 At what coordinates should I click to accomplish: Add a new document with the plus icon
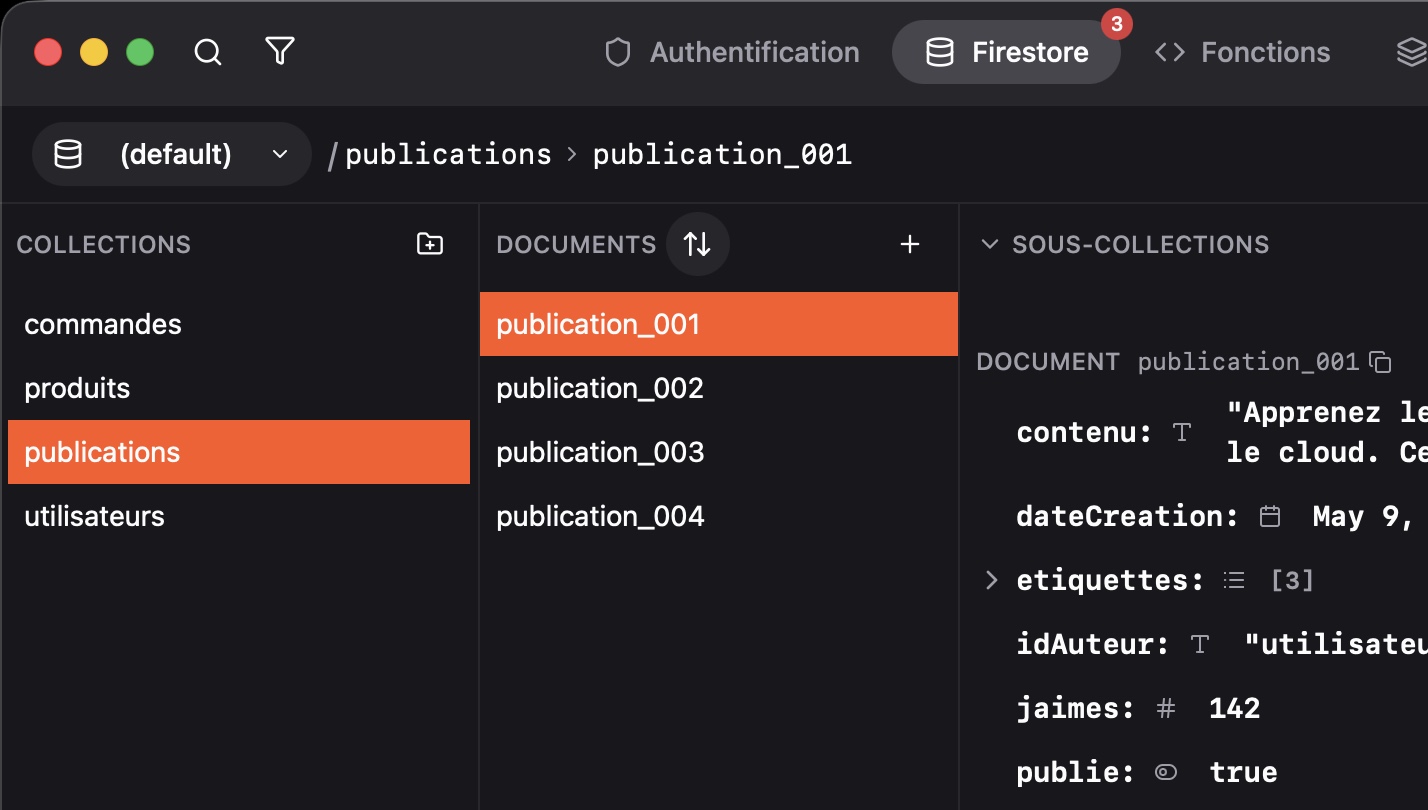coord(910,244)
